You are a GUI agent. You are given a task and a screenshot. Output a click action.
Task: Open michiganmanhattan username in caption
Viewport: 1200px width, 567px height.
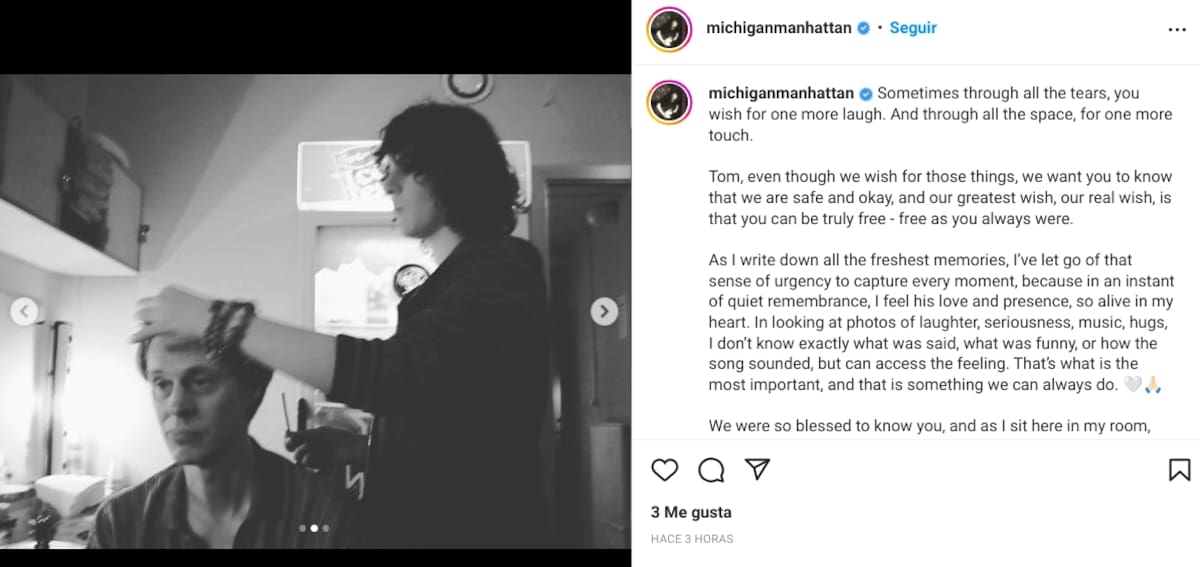tap(781, 93)
